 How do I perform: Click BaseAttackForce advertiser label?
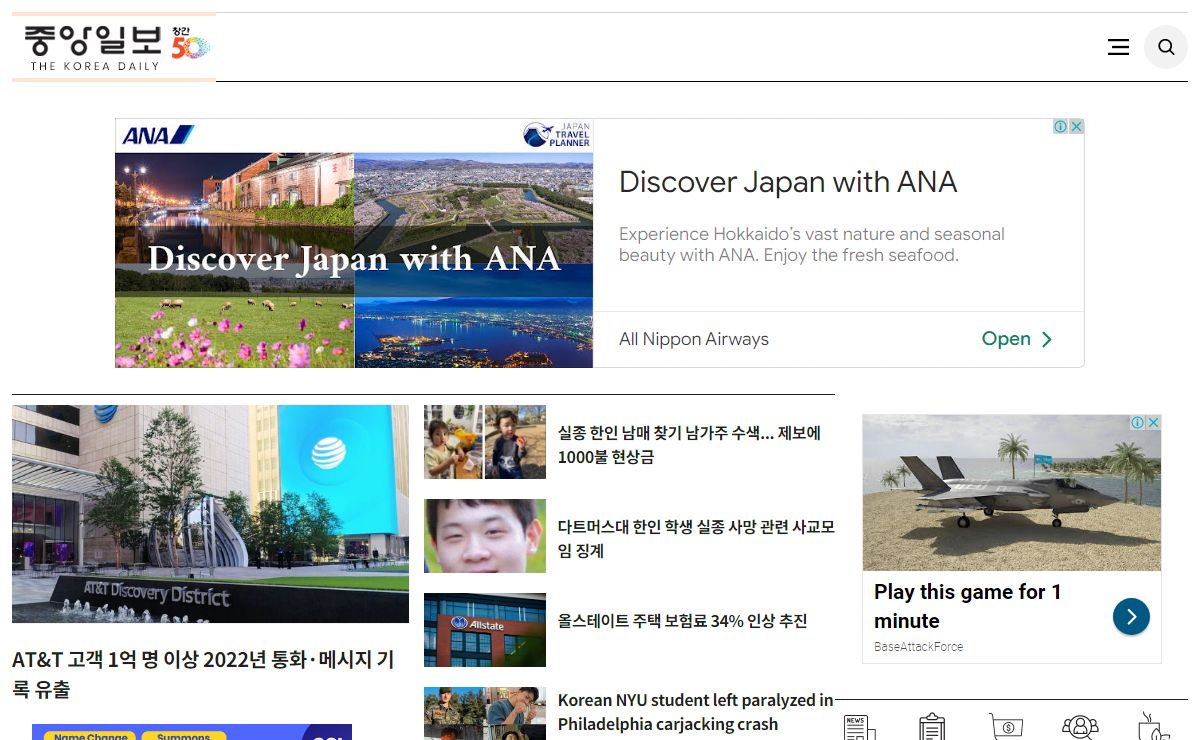(918, 647)
